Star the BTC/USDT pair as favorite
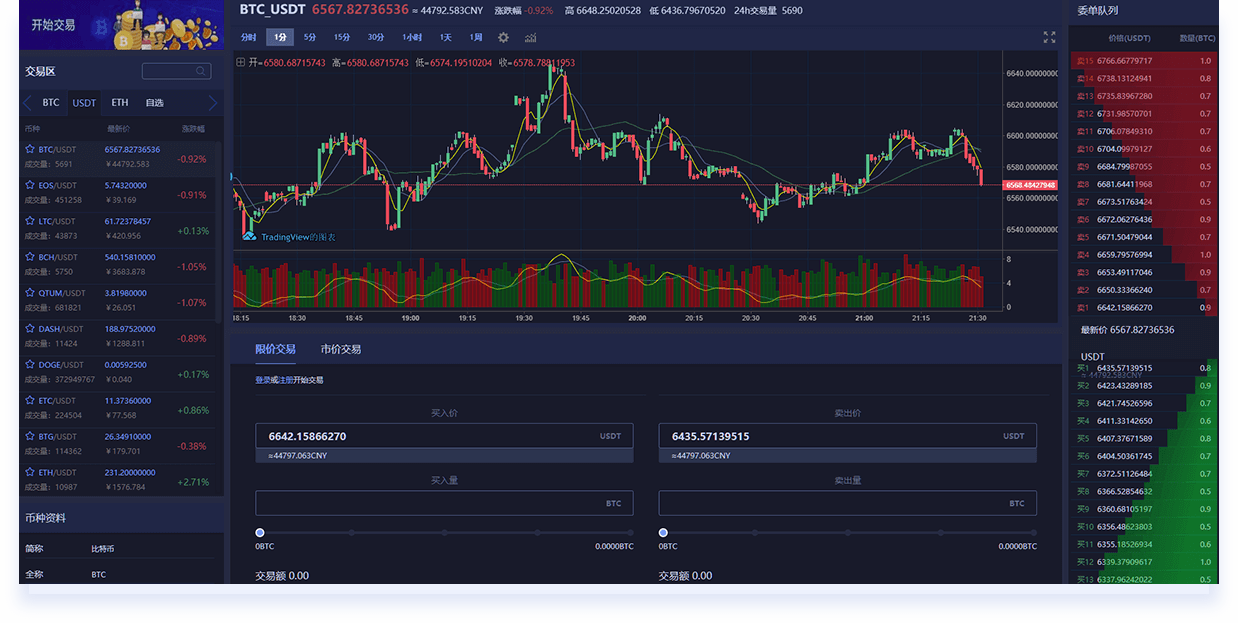 [30, 149]
